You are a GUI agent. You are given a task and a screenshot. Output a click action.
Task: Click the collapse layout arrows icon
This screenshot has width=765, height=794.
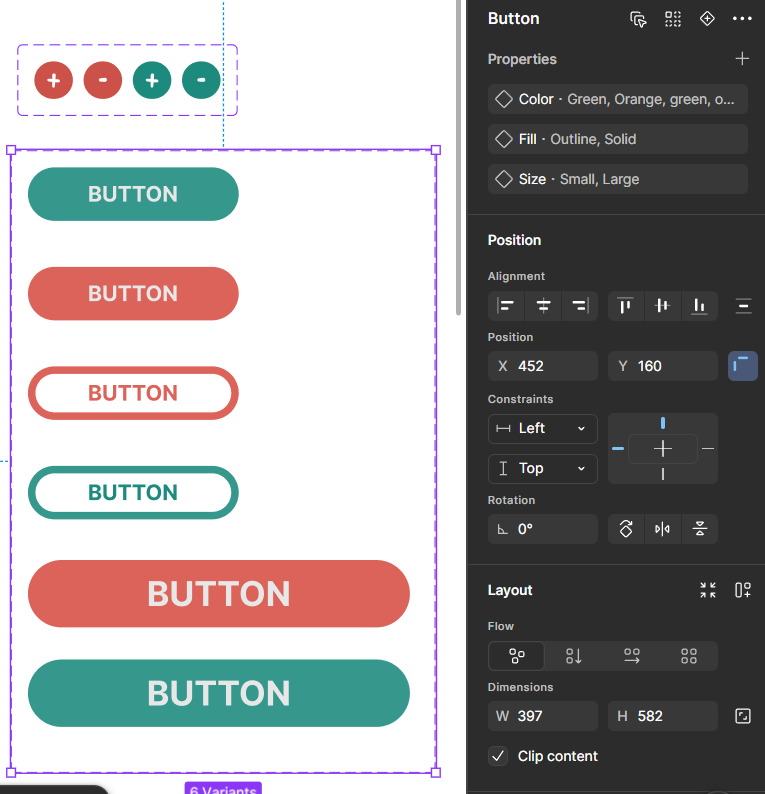(708, 590)
